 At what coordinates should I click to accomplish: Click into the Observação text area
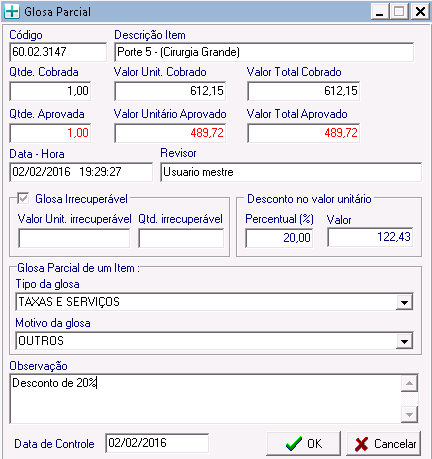pos(205,399)
